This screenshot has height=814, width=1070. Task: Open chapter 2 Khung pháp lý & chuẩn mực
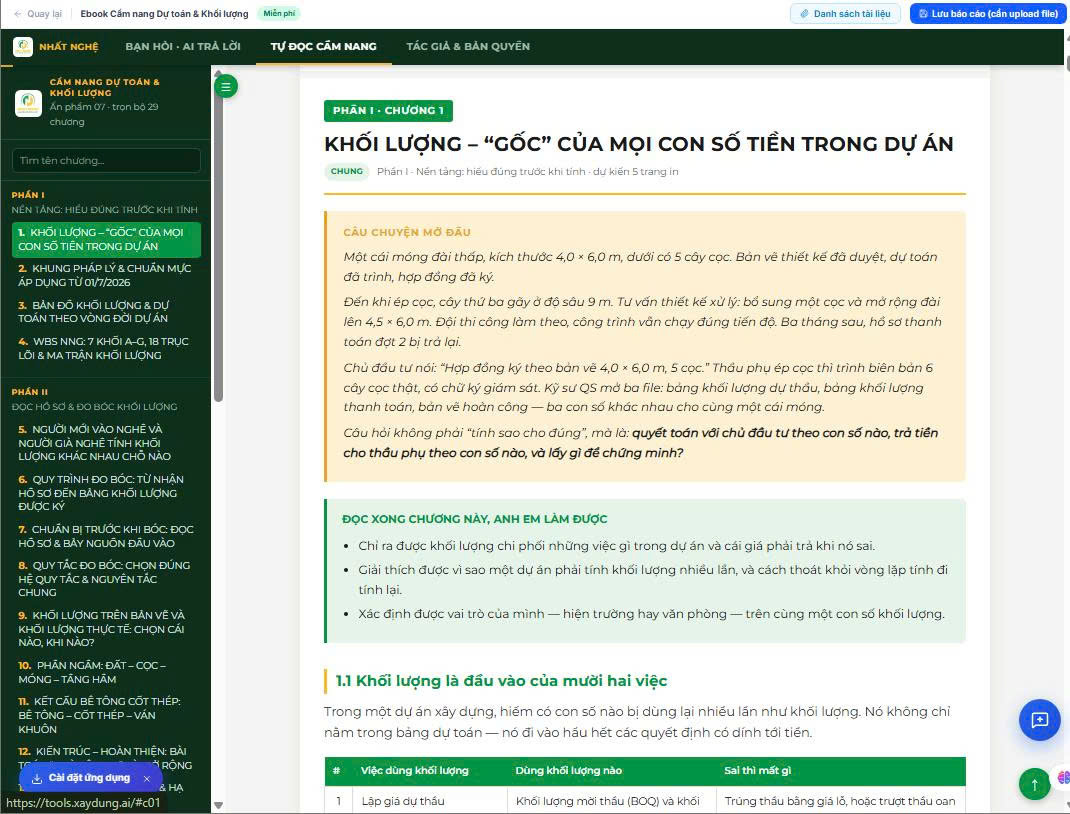pyautogui.click(x=106, y=275)
